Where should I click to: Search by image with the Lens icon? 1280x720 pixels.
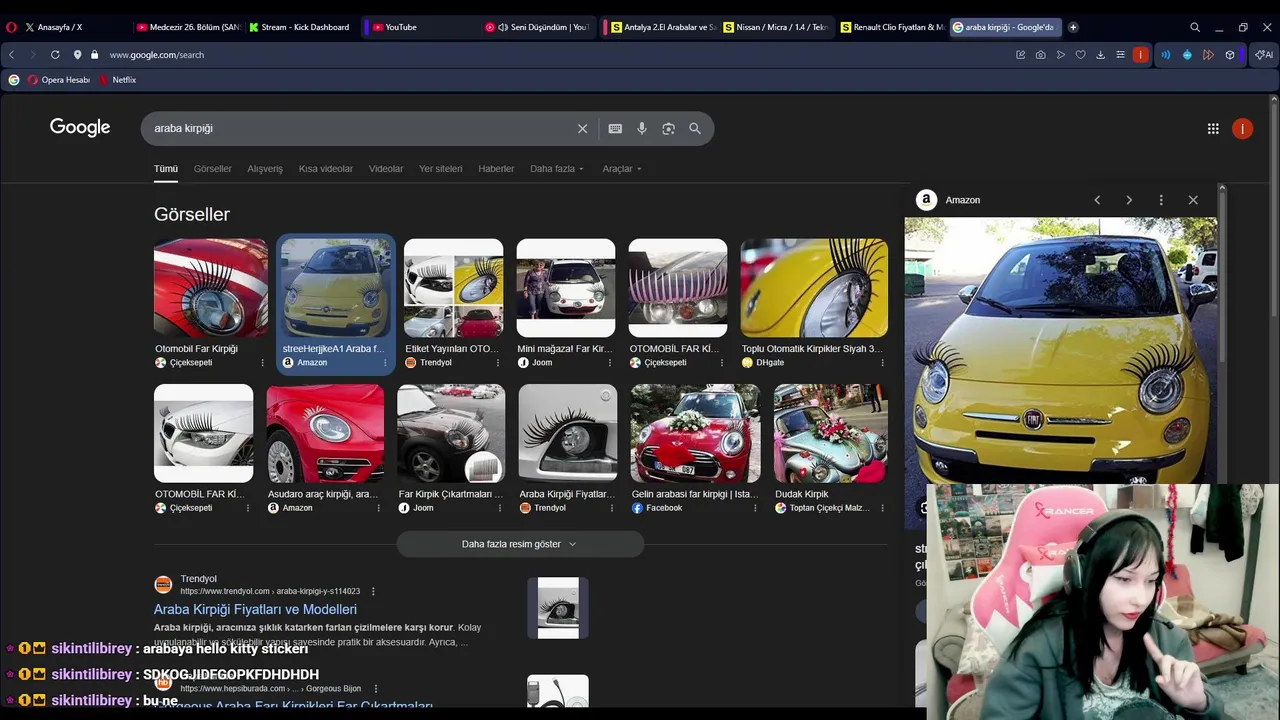(x=668, y=128)
